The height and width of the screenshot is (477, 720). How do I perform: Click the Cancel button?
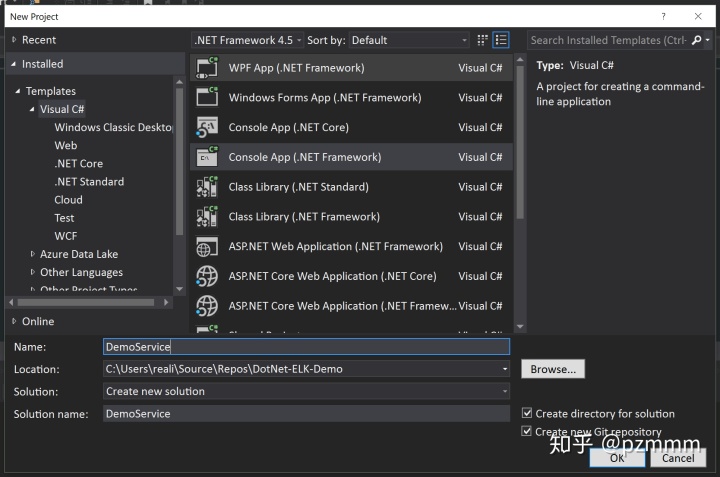678,458
